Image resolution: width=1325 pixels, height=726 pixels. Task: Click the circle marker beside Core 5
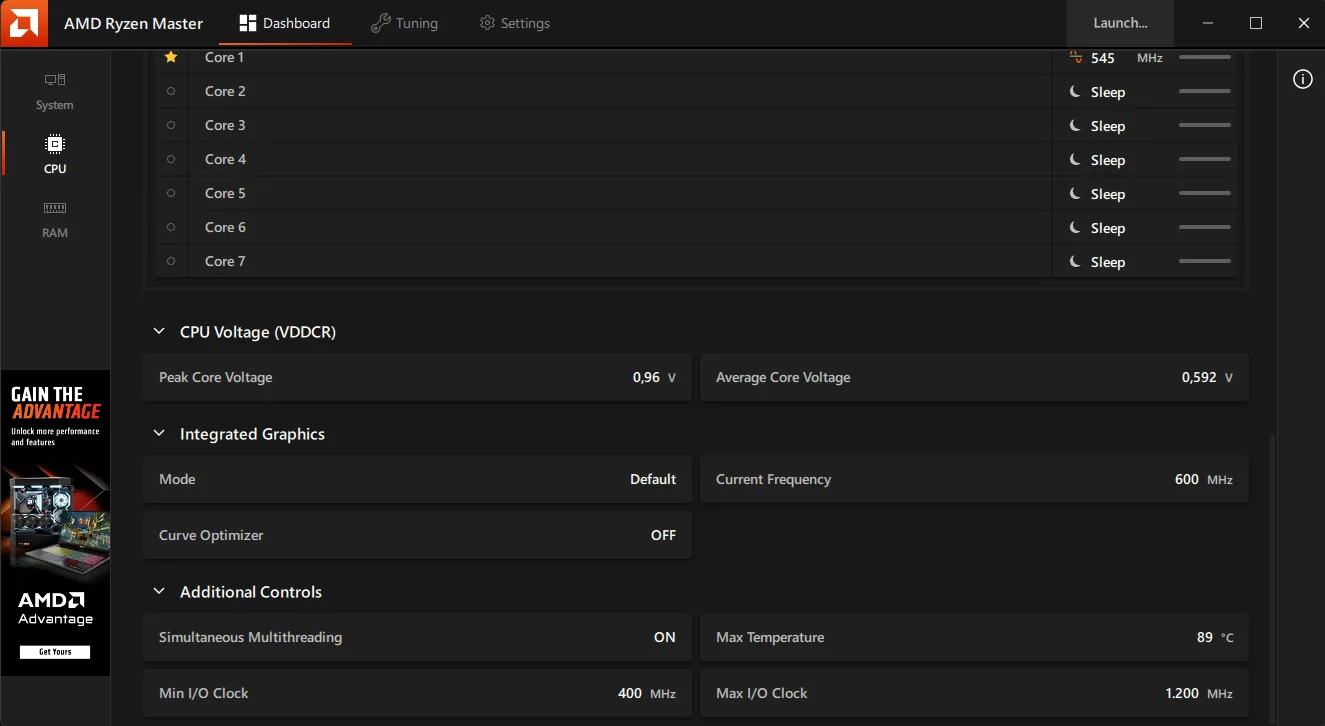pyautogui.click(x=171, y=193)
